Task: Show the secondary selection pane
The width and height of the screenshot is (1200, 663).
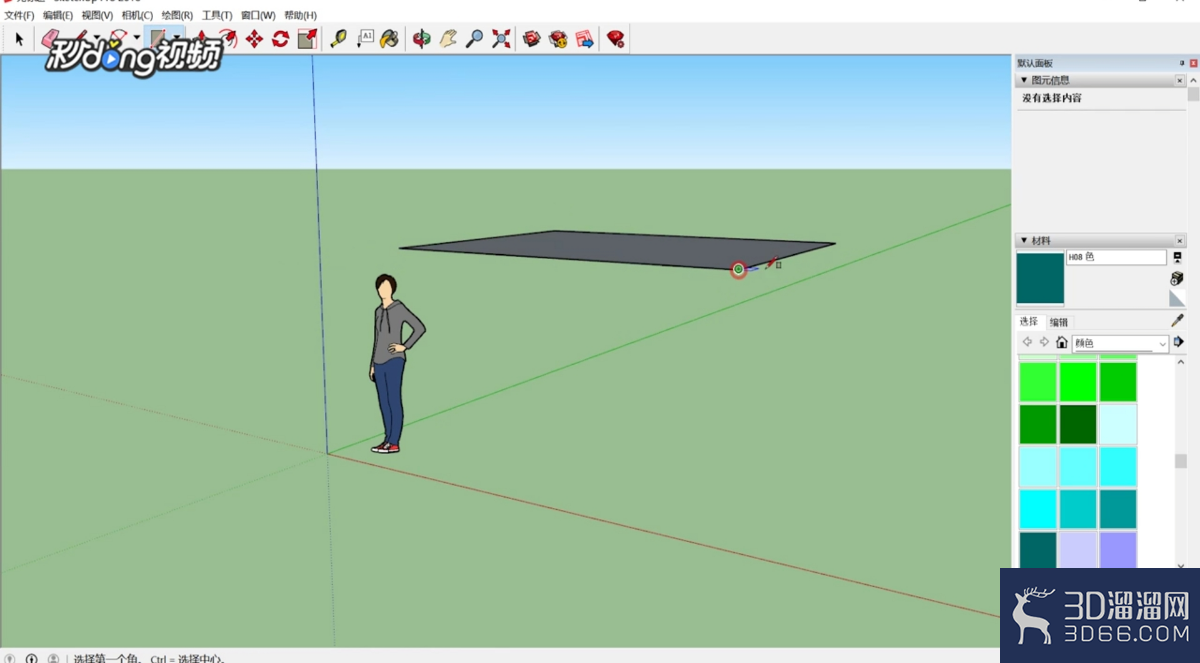Action: click(1178, 257)
